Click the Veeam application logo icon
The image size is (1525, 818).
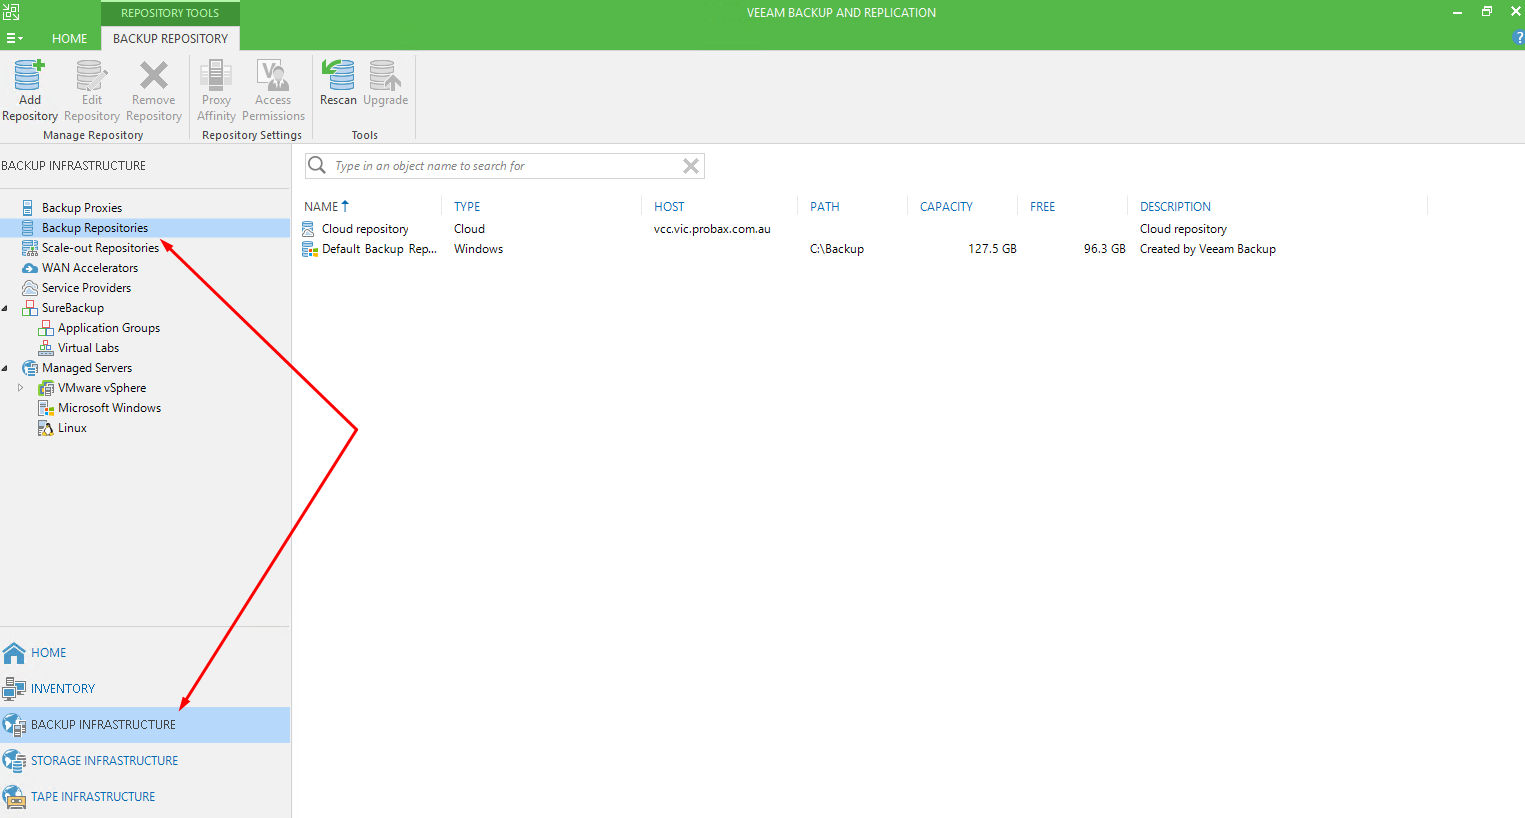tap(11, 12)
